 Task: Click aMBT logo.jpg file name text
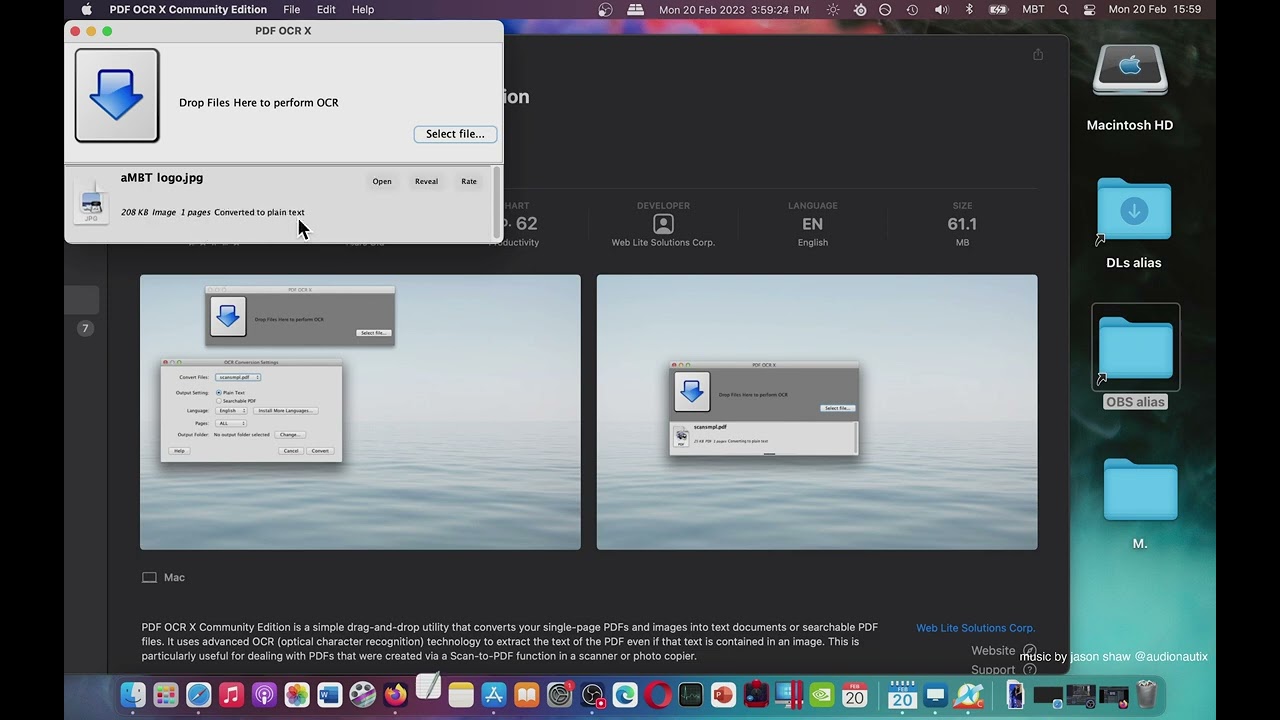(x=162, y=178)
